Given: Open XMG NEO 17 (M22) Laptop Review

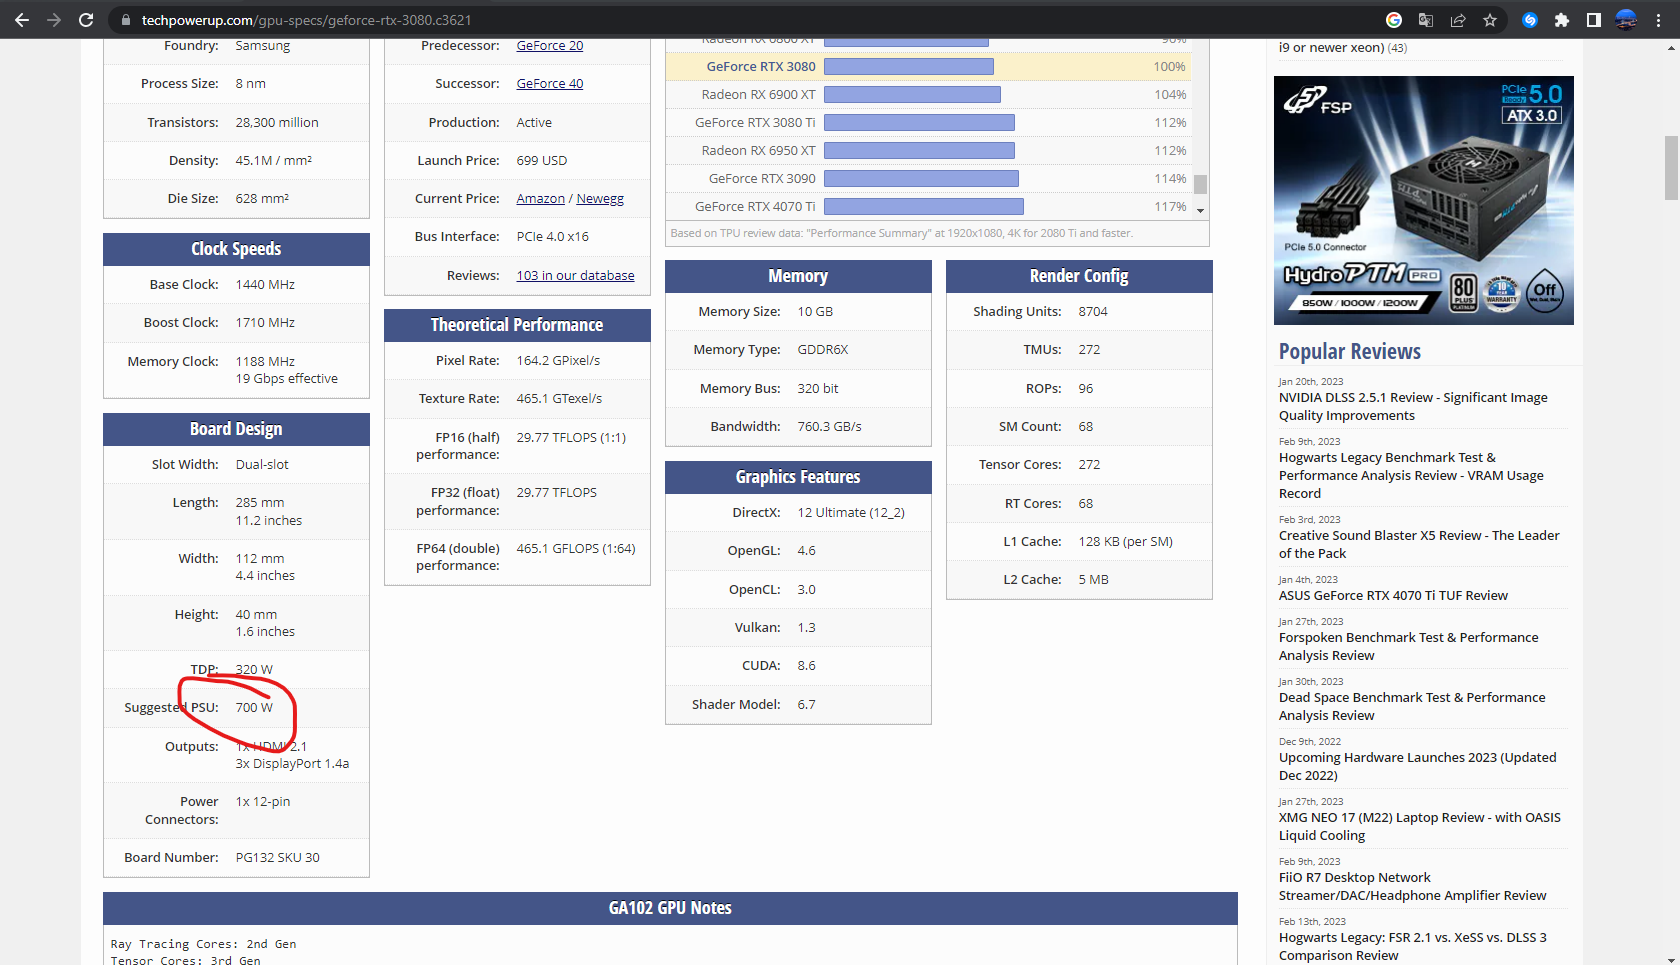Looking at the screenshot, I should [1420, 827].
